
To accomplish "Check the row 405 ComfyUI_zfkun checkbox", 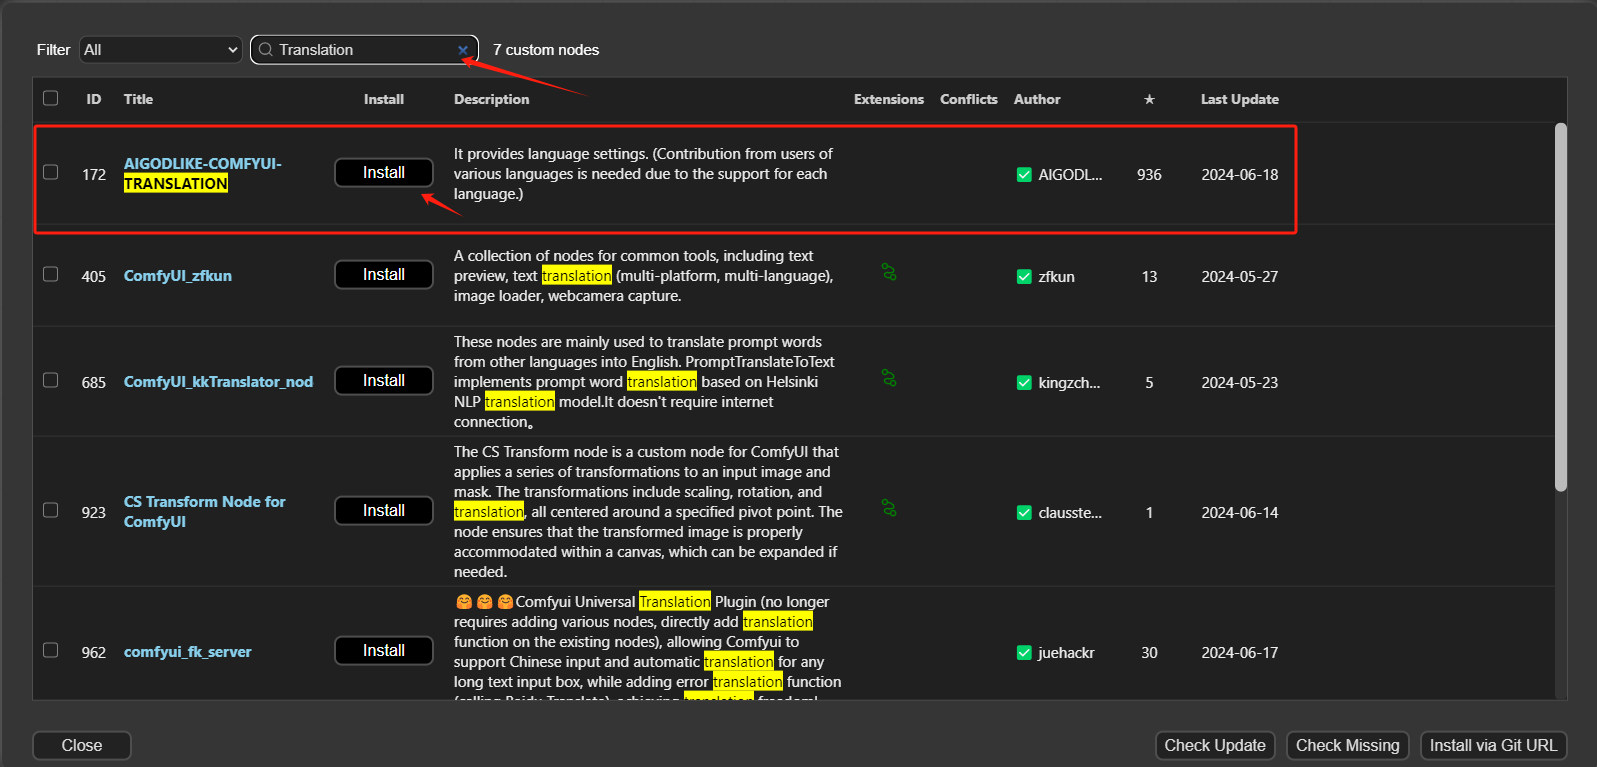I will pyautogui.click(x=51, y=274).
